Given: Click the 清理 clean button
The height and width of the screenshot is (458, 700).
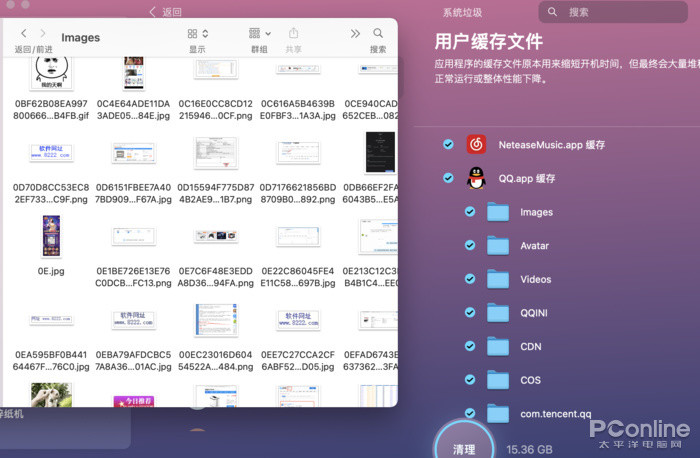Looking at the screenshot, I should 464,442.
